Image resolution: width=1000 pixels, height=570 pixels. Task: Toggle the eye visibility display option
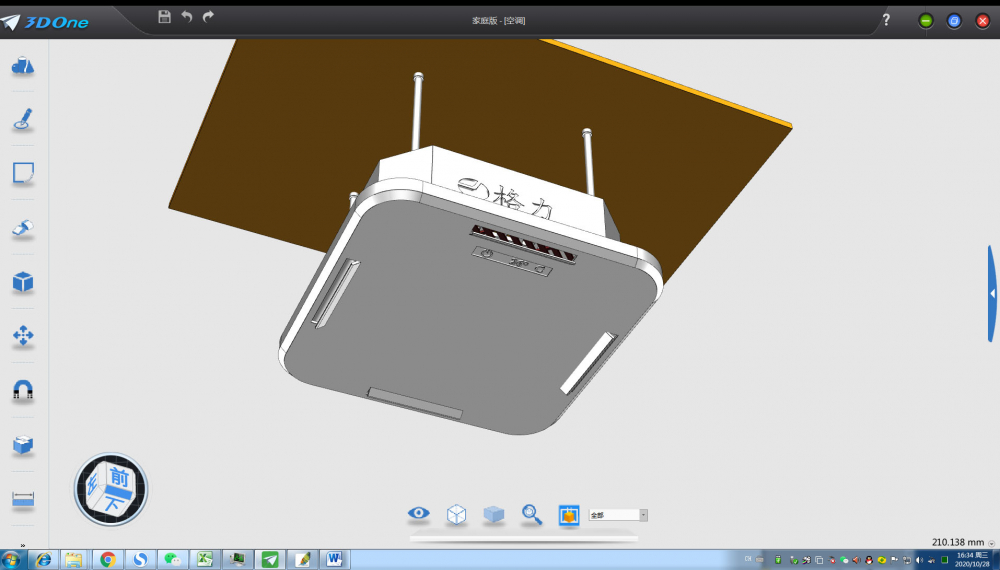pyautogui.click(x=418, y=513)
